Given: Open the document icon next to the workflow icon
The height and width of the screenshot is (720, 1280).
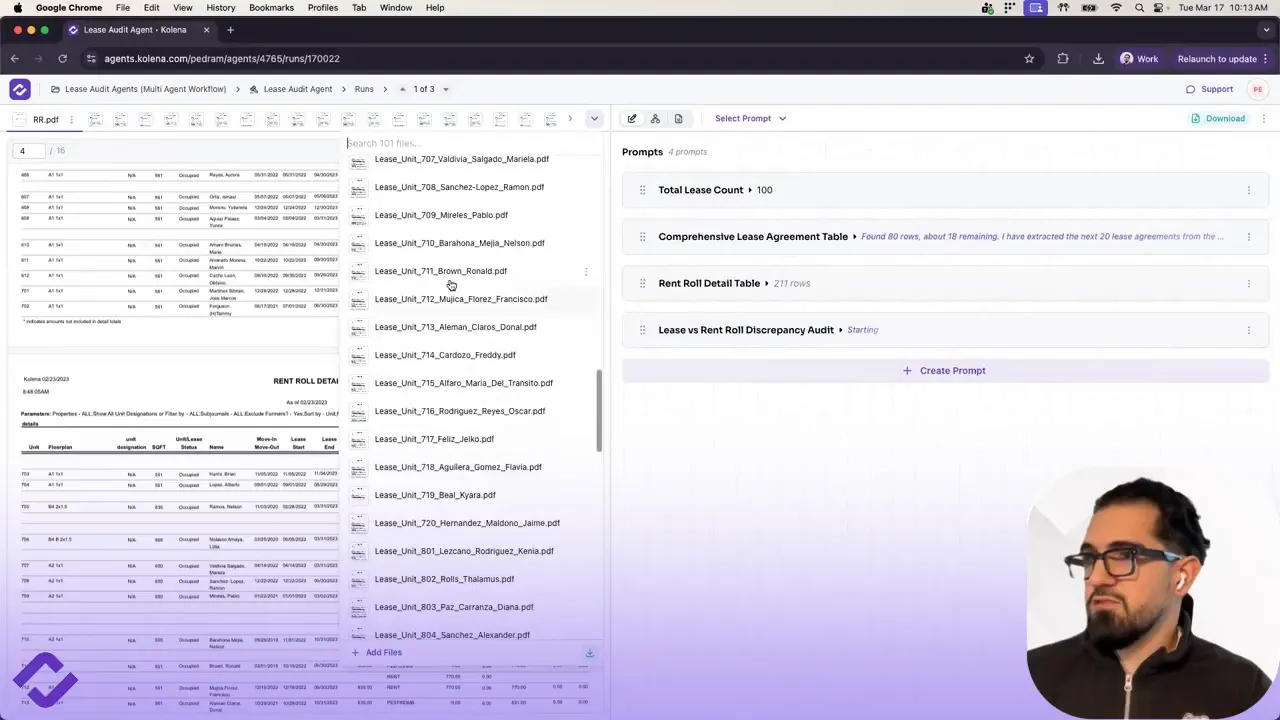Looking at the screenshot, I should [678, 118].
